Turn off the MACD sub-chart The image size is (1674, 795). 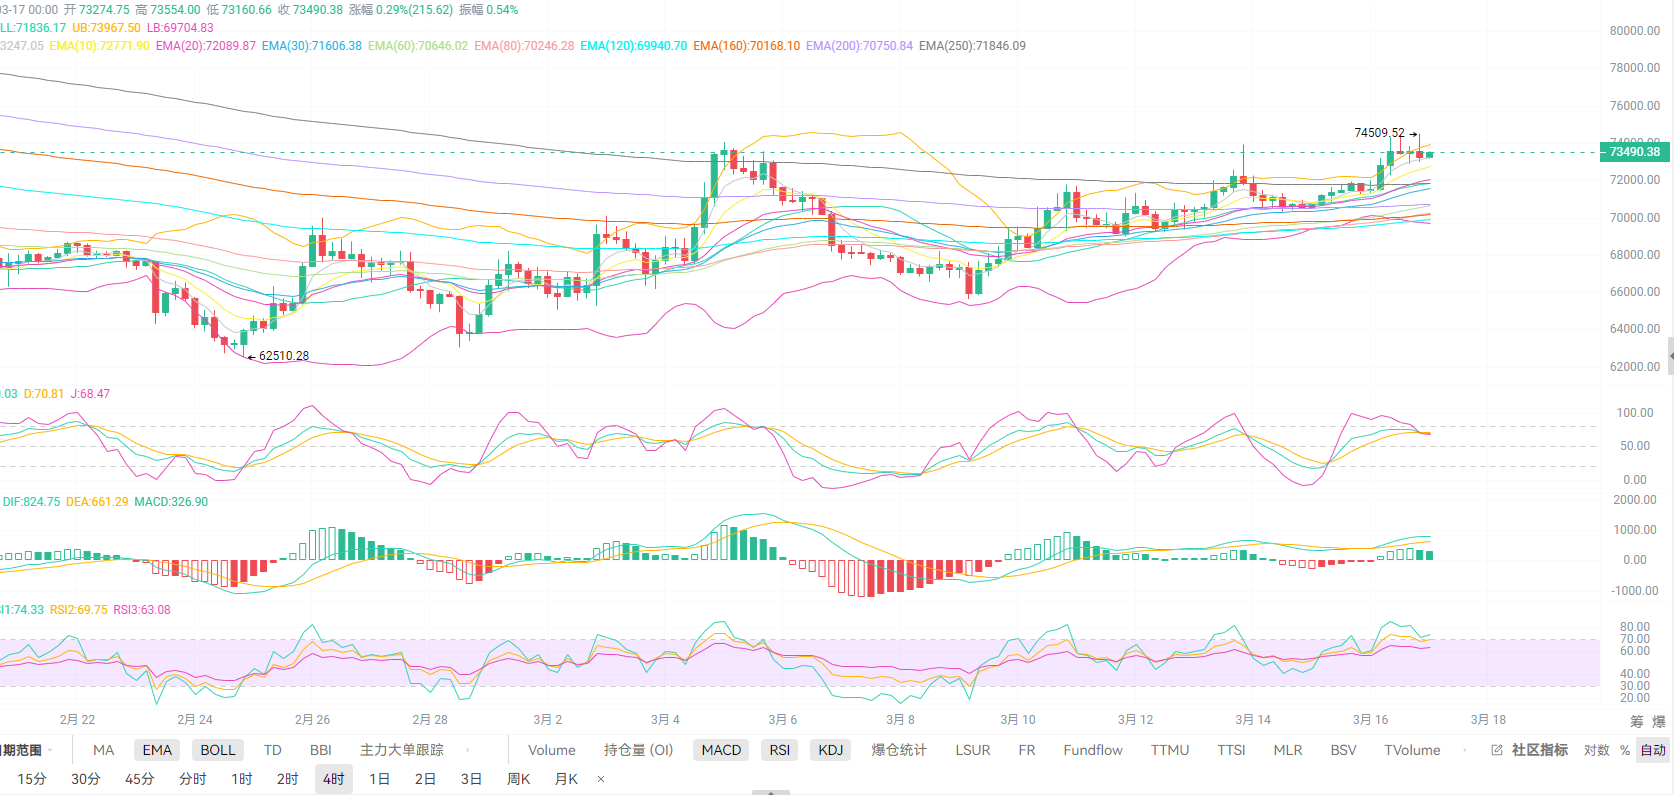point(721,750)
